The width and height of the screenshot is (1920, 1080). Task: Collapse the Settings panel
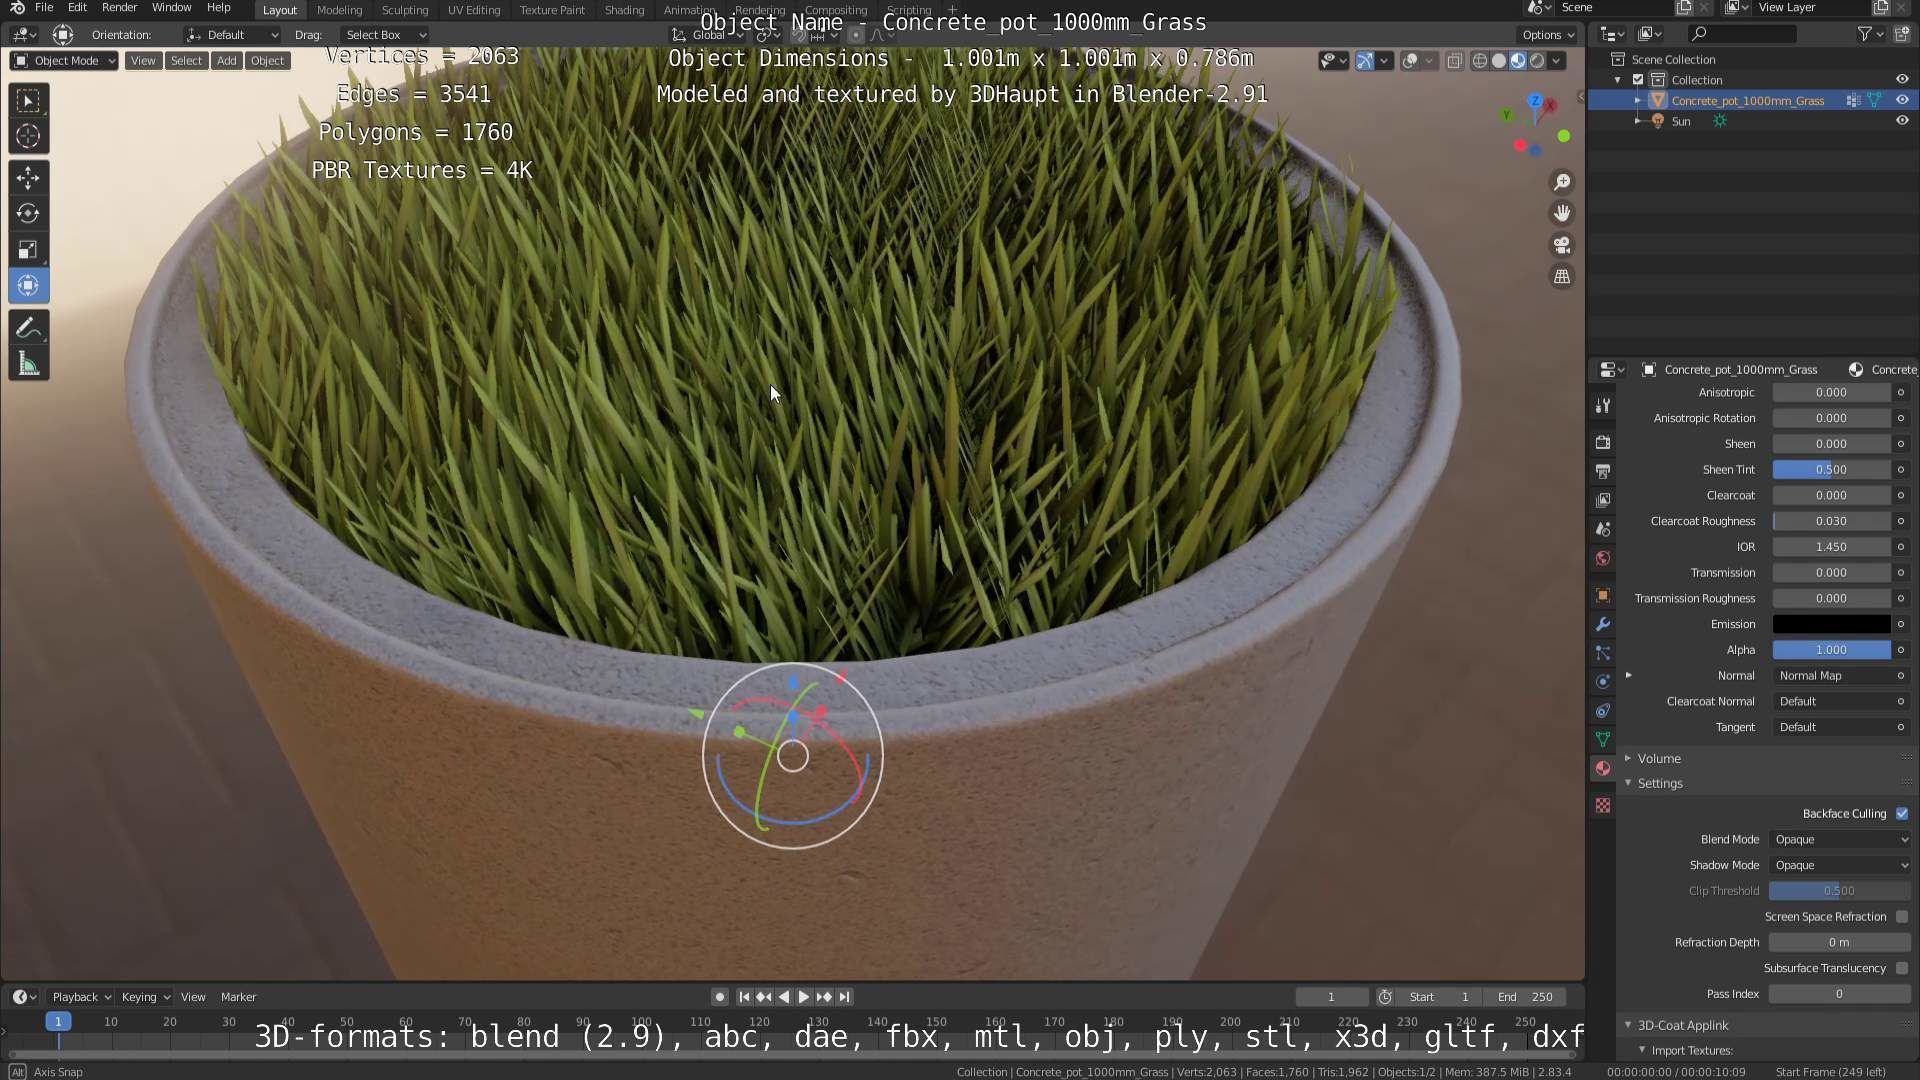(1660, 784)
